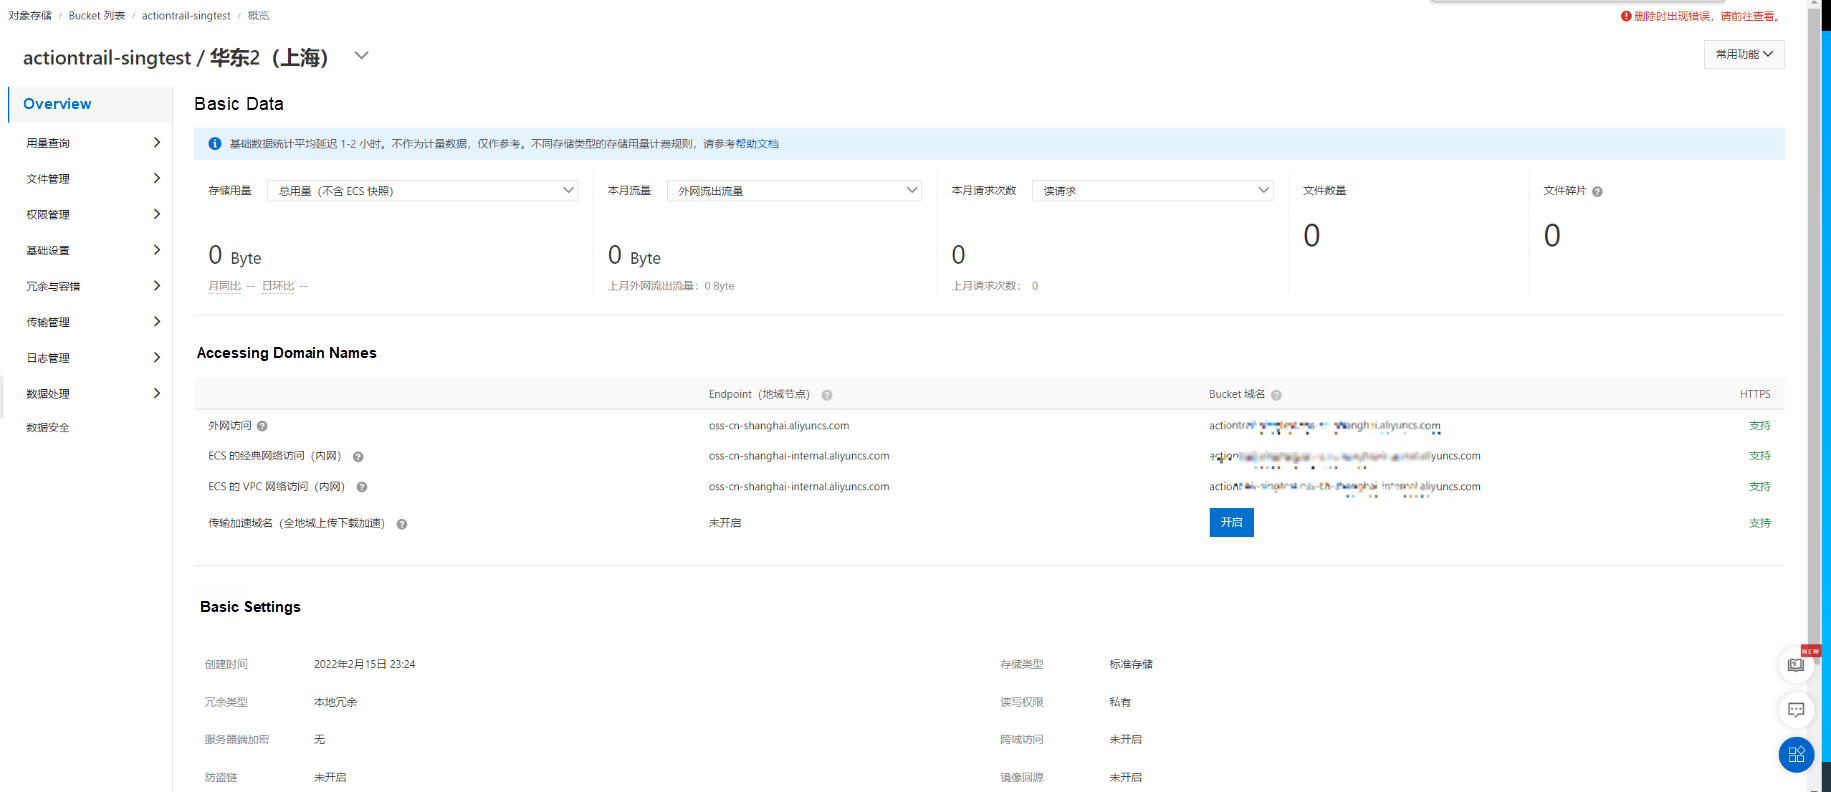Click the 支持 HTTPS value in 传输加速域名 row
The height and width of the screenshot is (792, 1831).
click(x=1760, y=523)
